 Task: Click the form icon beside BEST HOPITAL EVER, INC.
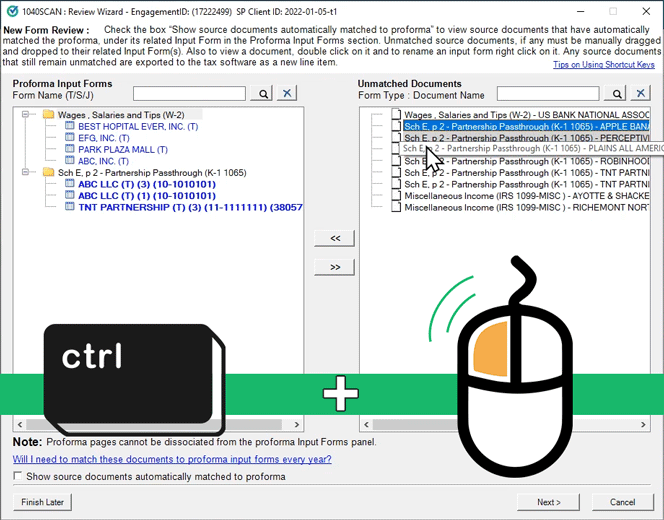[70, 127]
